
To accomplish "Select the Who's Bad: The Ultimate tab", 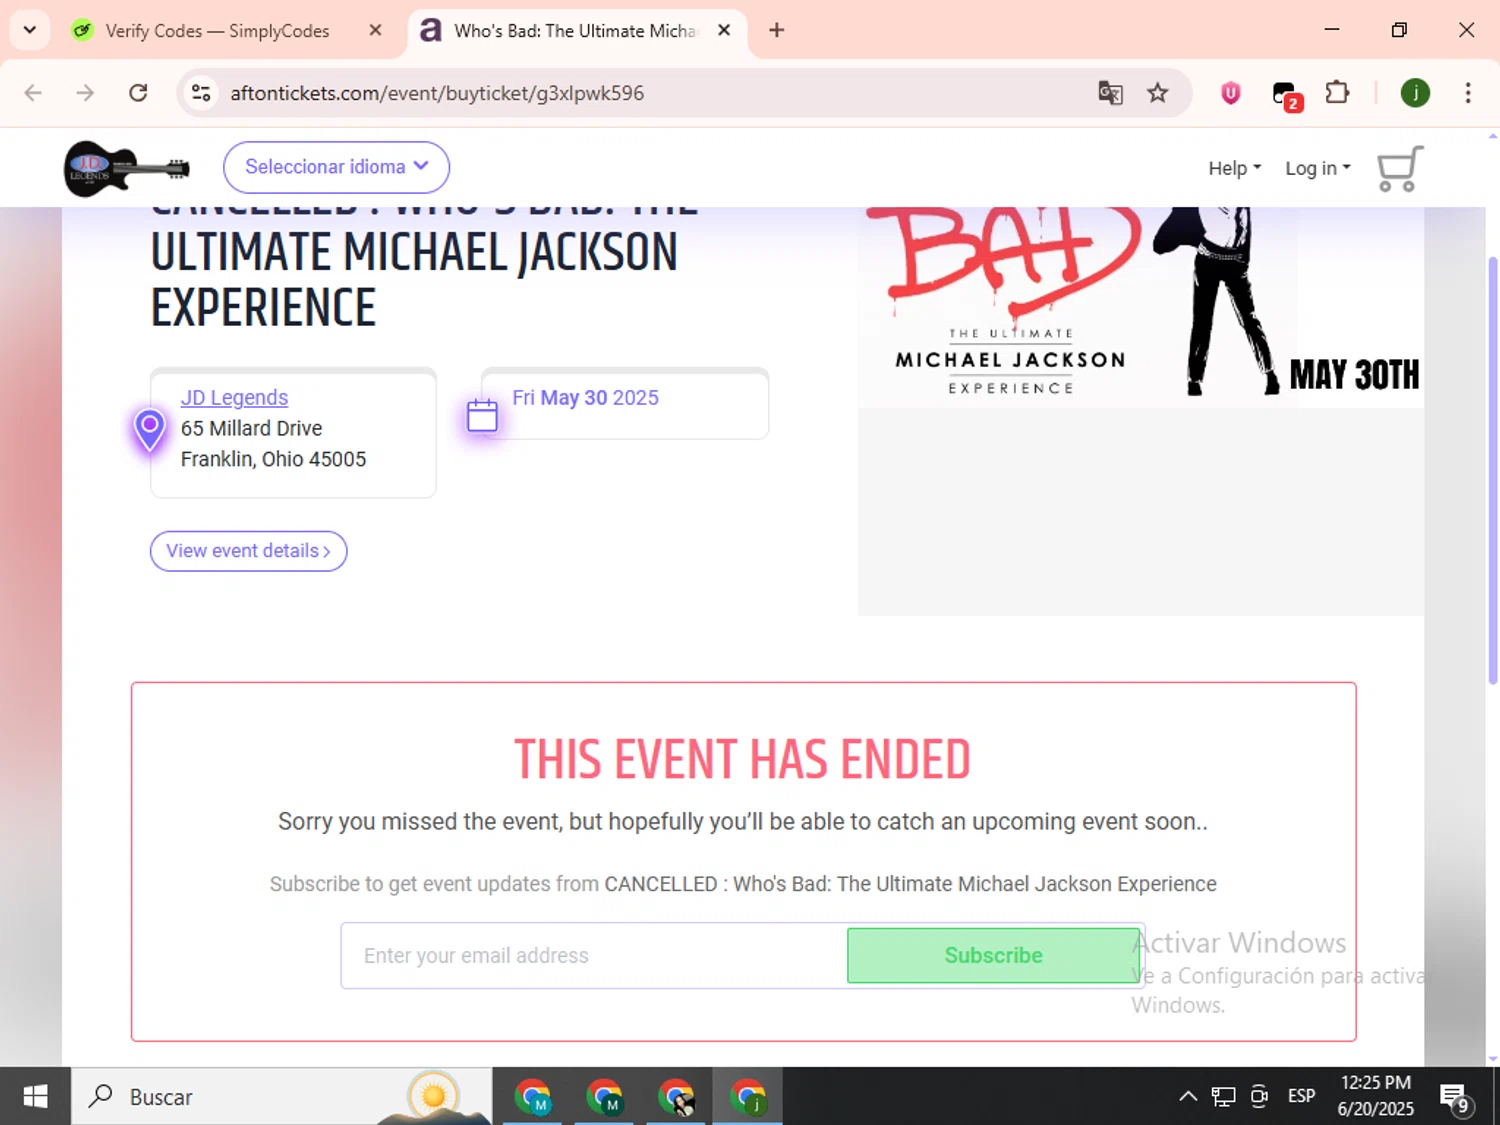I will 575,31.
